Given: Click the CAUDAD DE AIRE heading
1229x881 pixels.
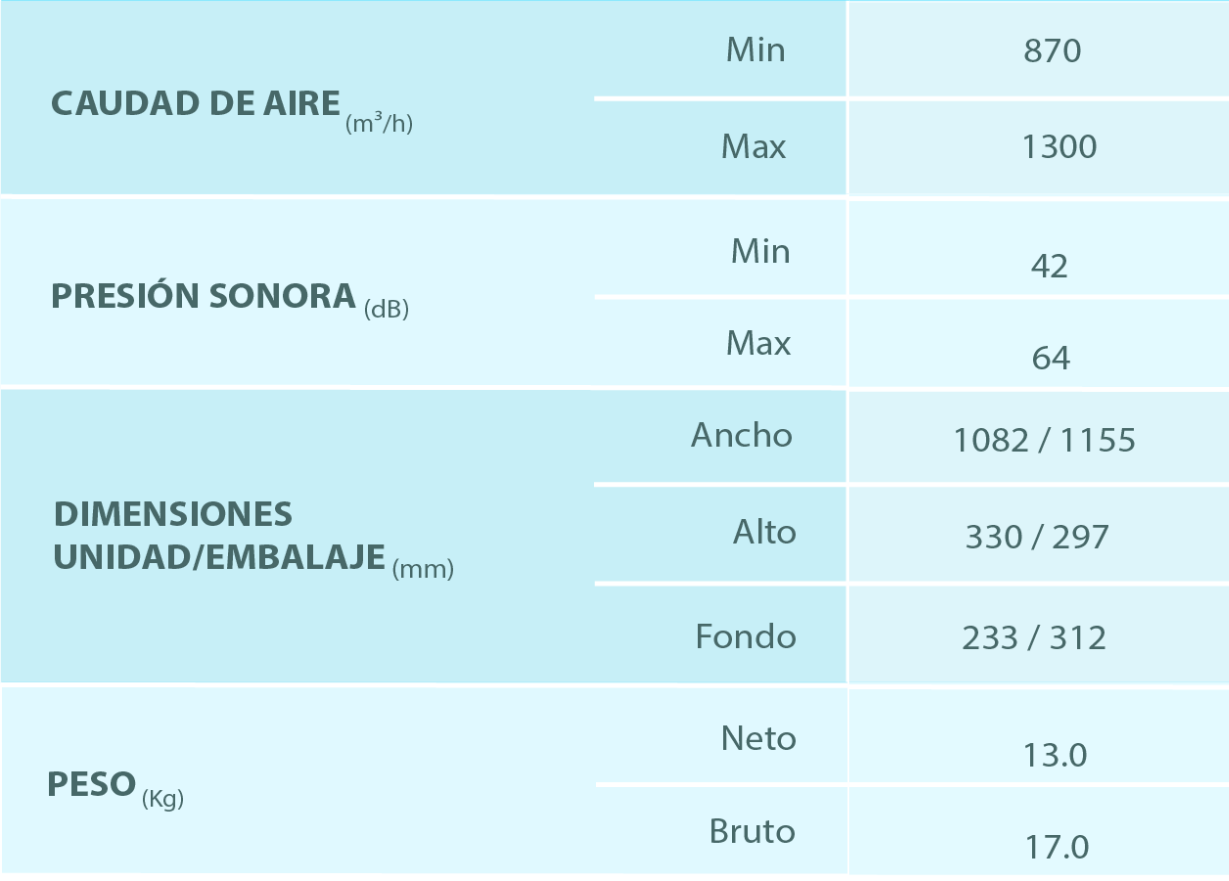Looking at the screenshot, I should coord(196,104).
